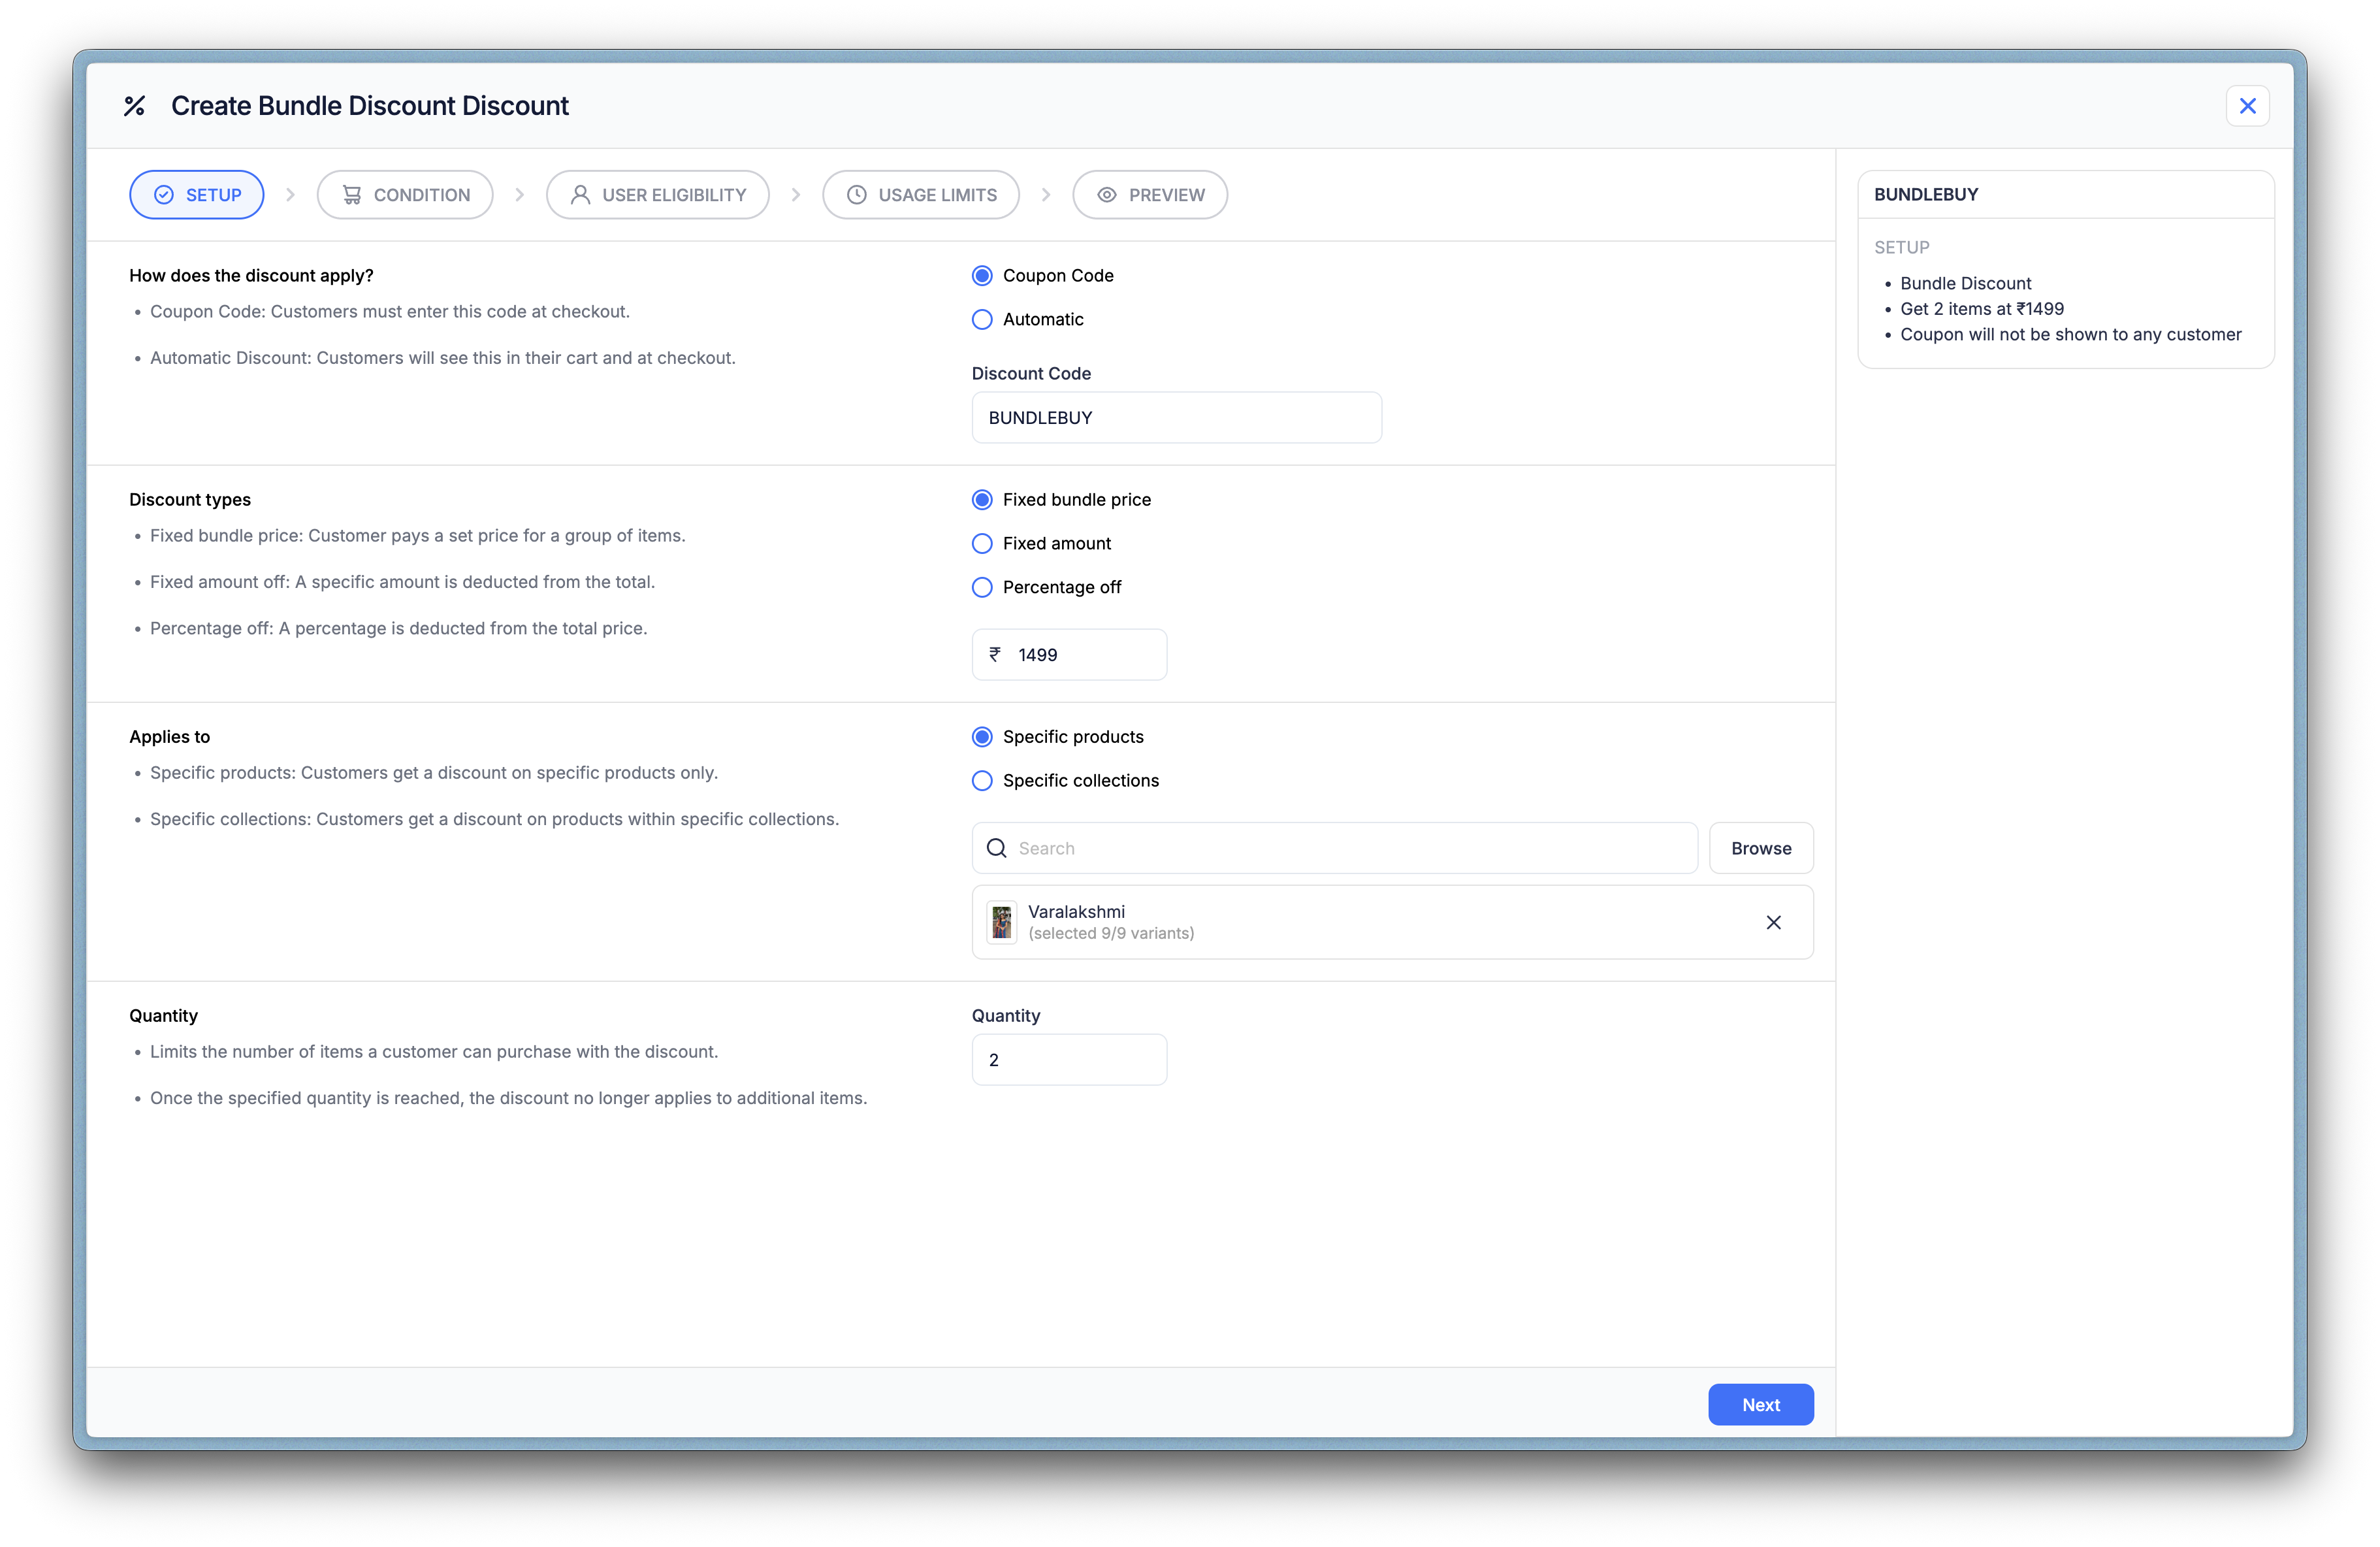Click the percent icon beside the dialog title

click(x=134, y=106)
